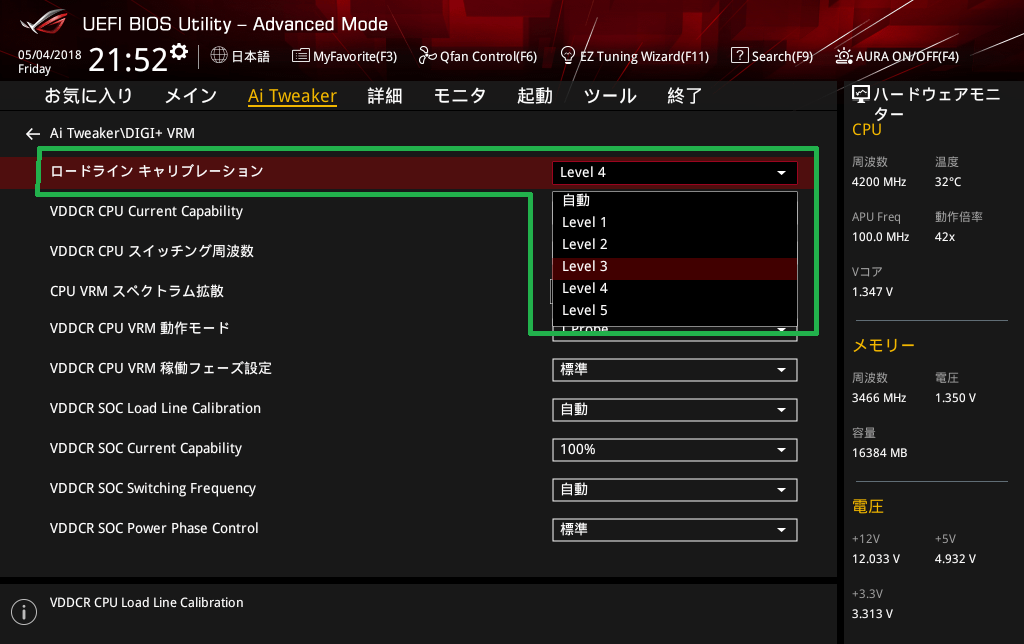Click the 05/04/2018 date
Viewport: 1024px width, 644px height.
[50, 55]
